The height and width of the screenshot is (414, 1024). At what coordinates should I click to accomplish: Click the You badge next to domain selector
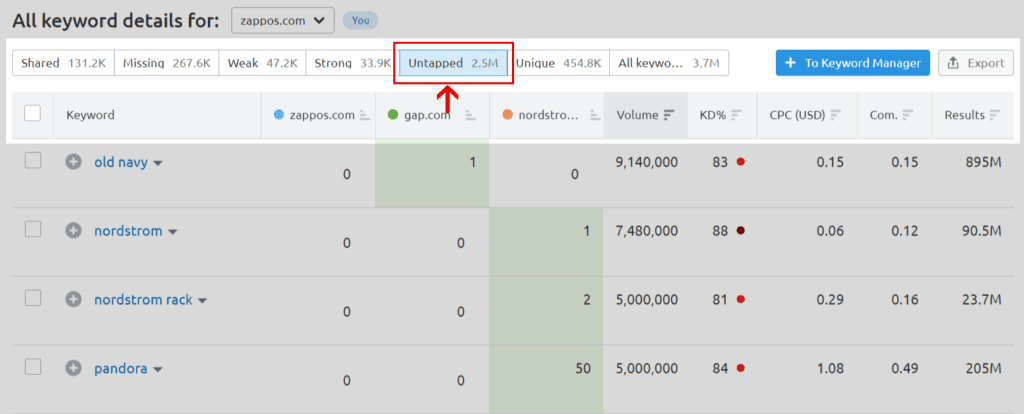360,20
